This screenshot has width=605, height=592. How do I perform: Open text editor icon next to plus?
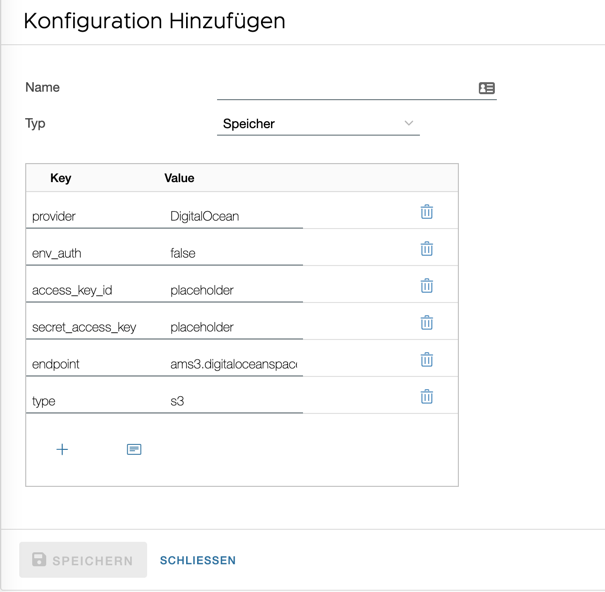coord(134,450)
